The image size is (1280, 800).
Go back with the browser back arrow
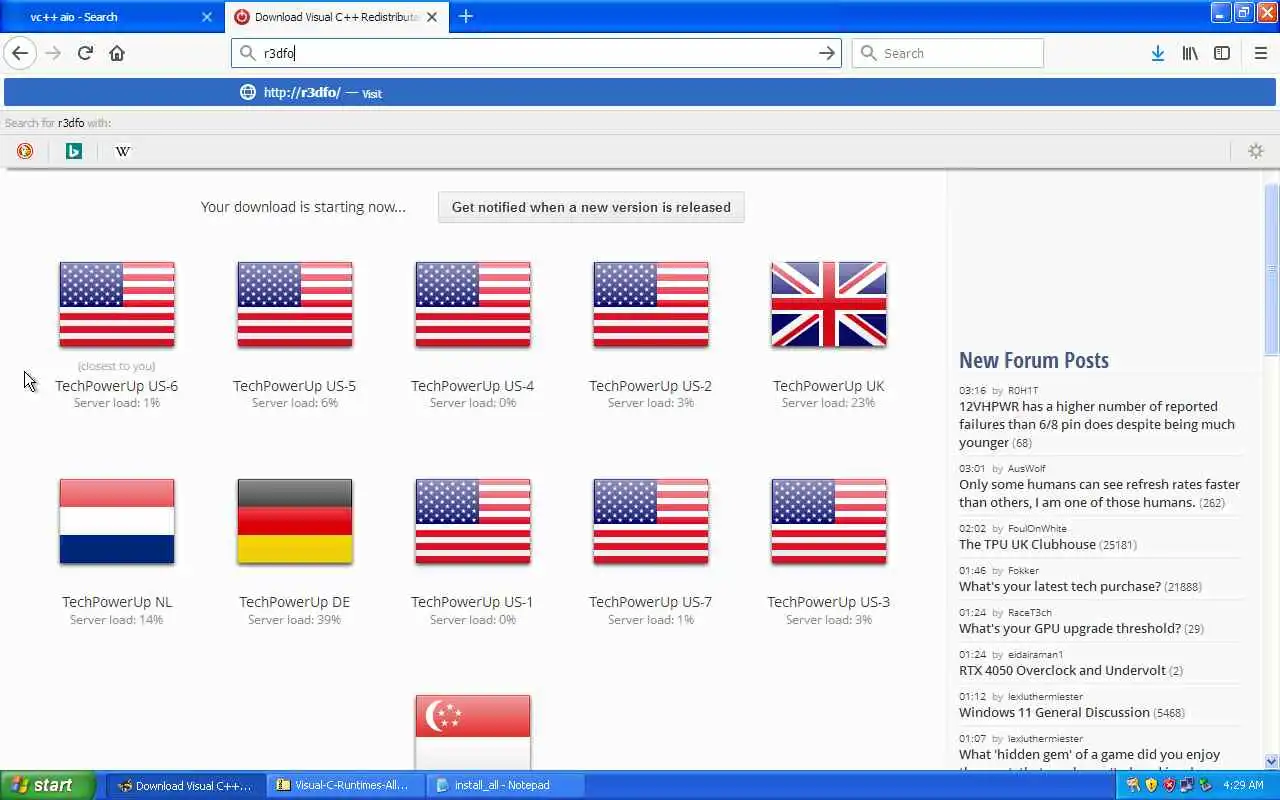(20, 53)
